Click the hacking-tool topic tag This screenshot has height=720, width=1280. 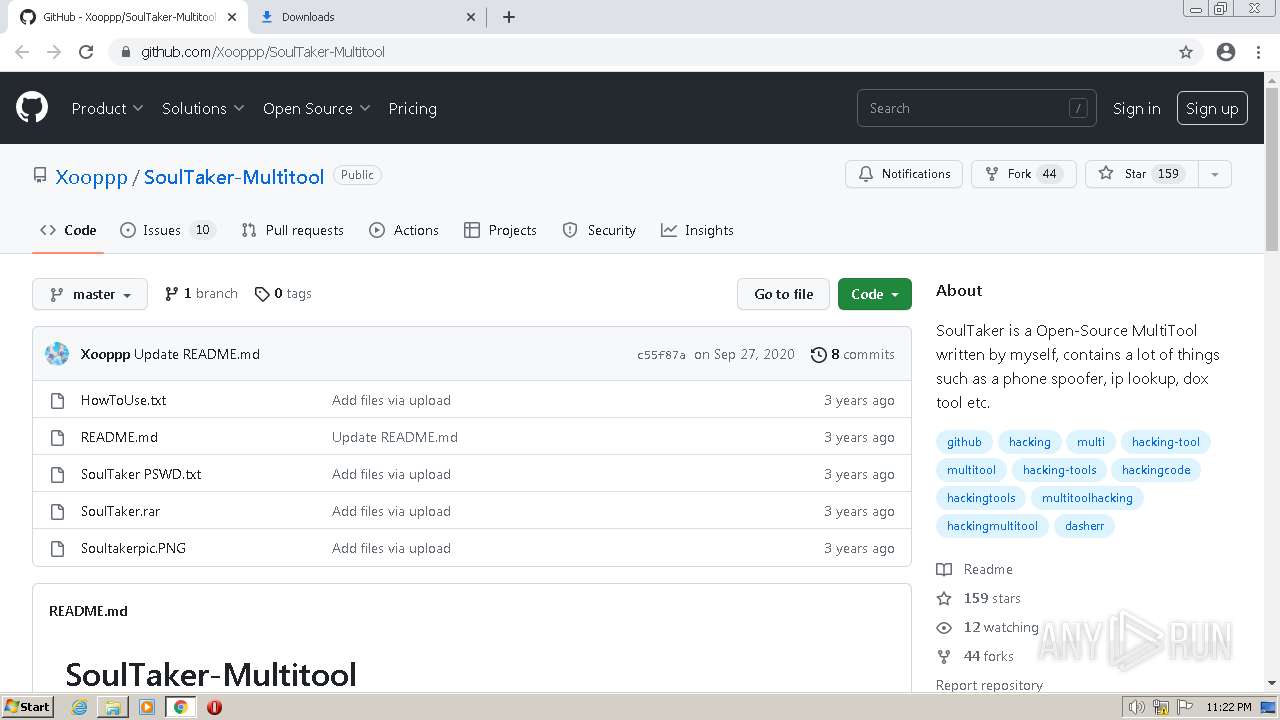[x=1165, y=442]
